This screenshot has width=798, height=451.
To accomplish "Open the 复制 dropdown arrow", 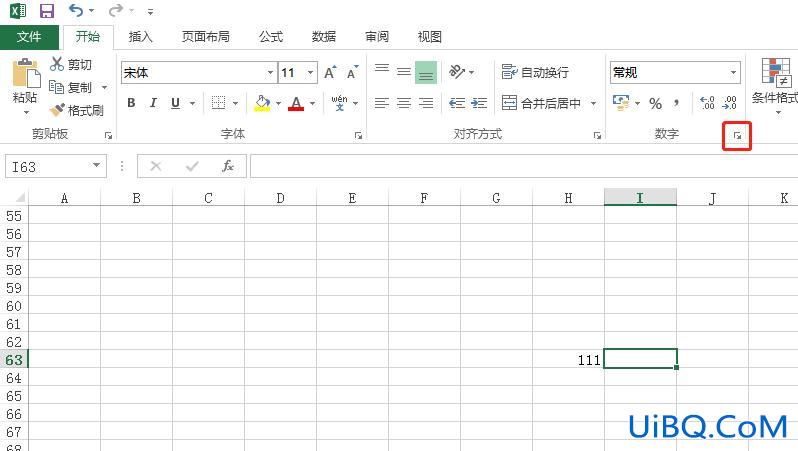I will pos(104,88).
